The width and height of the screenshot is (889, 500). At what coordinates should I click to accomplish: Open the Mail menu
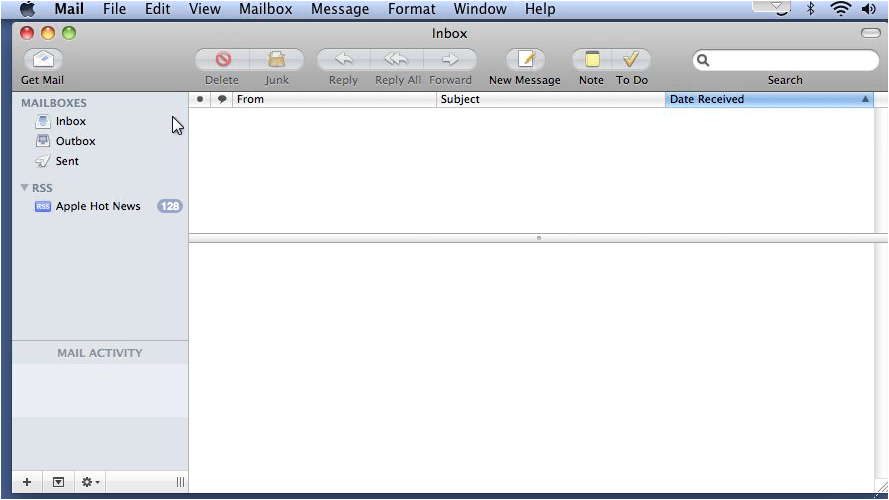click(69, 9)
